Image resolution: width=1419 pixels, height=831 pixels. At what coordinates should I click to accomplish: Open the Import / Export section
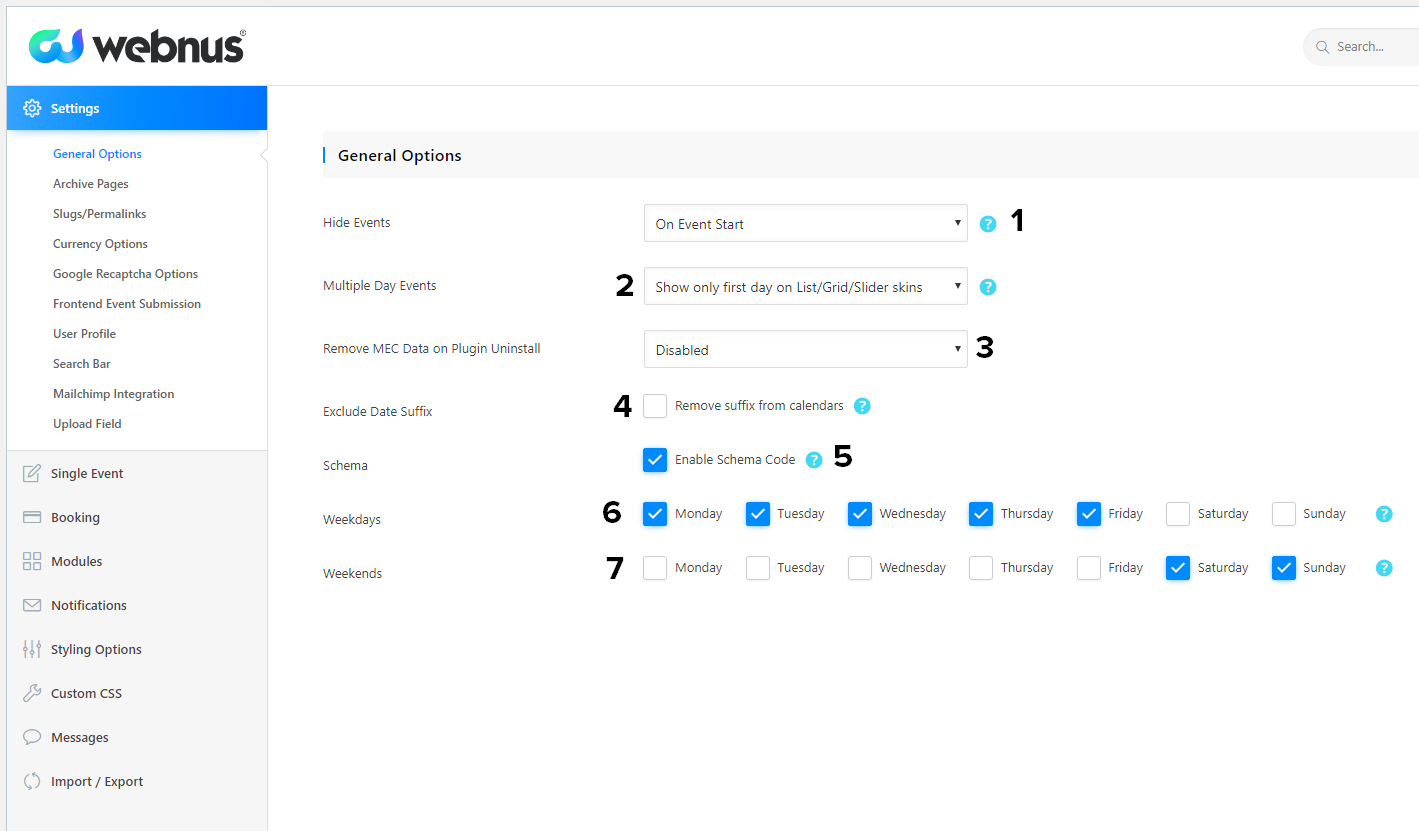point(137,781)
